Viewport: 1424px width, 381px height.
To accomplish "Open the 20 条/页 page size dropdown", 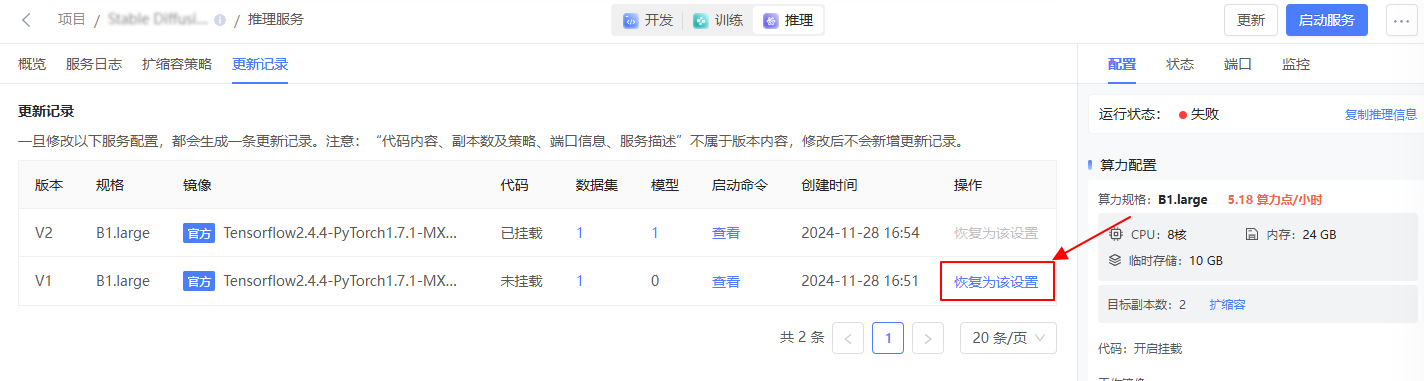I will coord(1008,338).
